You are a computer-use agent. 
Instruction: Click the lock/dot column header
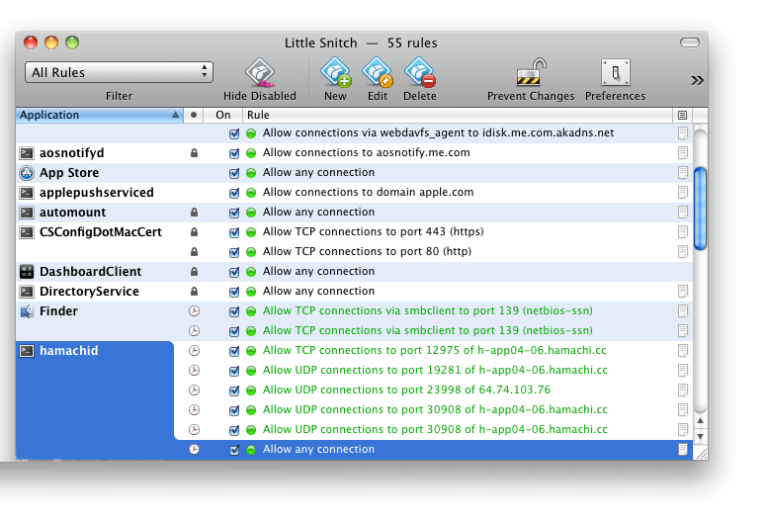(x=194, y=115)
